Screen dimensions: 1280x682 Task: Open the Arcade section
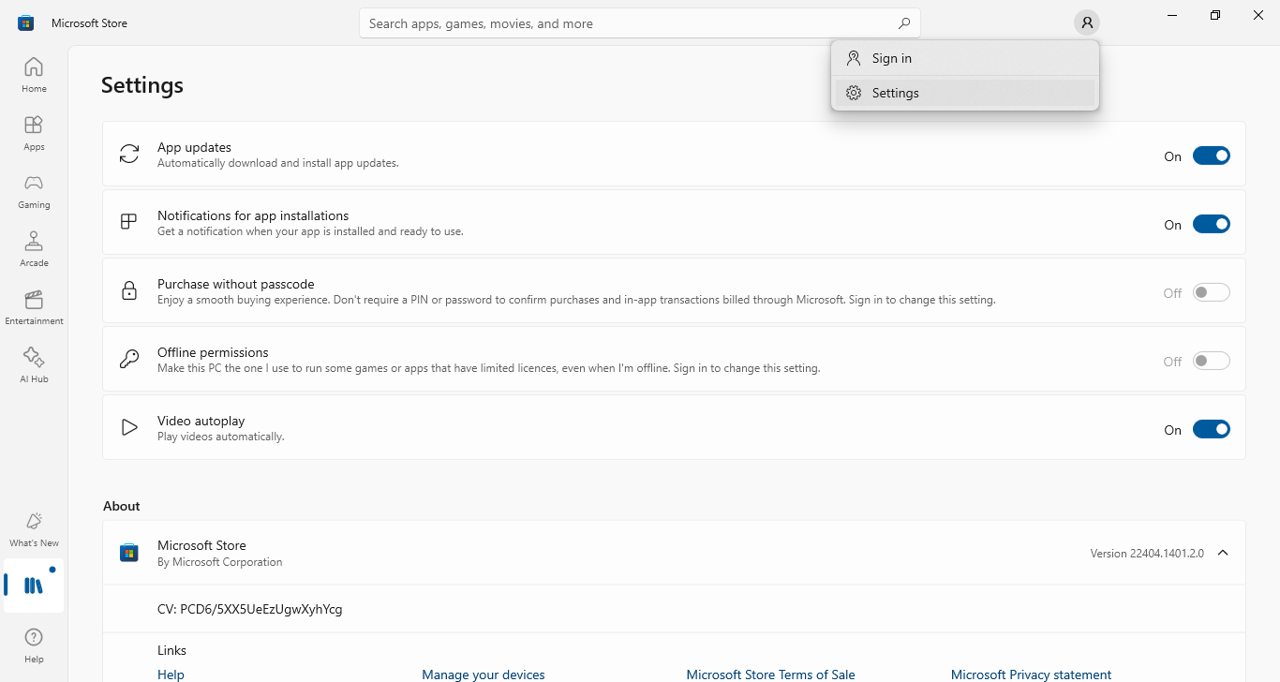point(33,249)
